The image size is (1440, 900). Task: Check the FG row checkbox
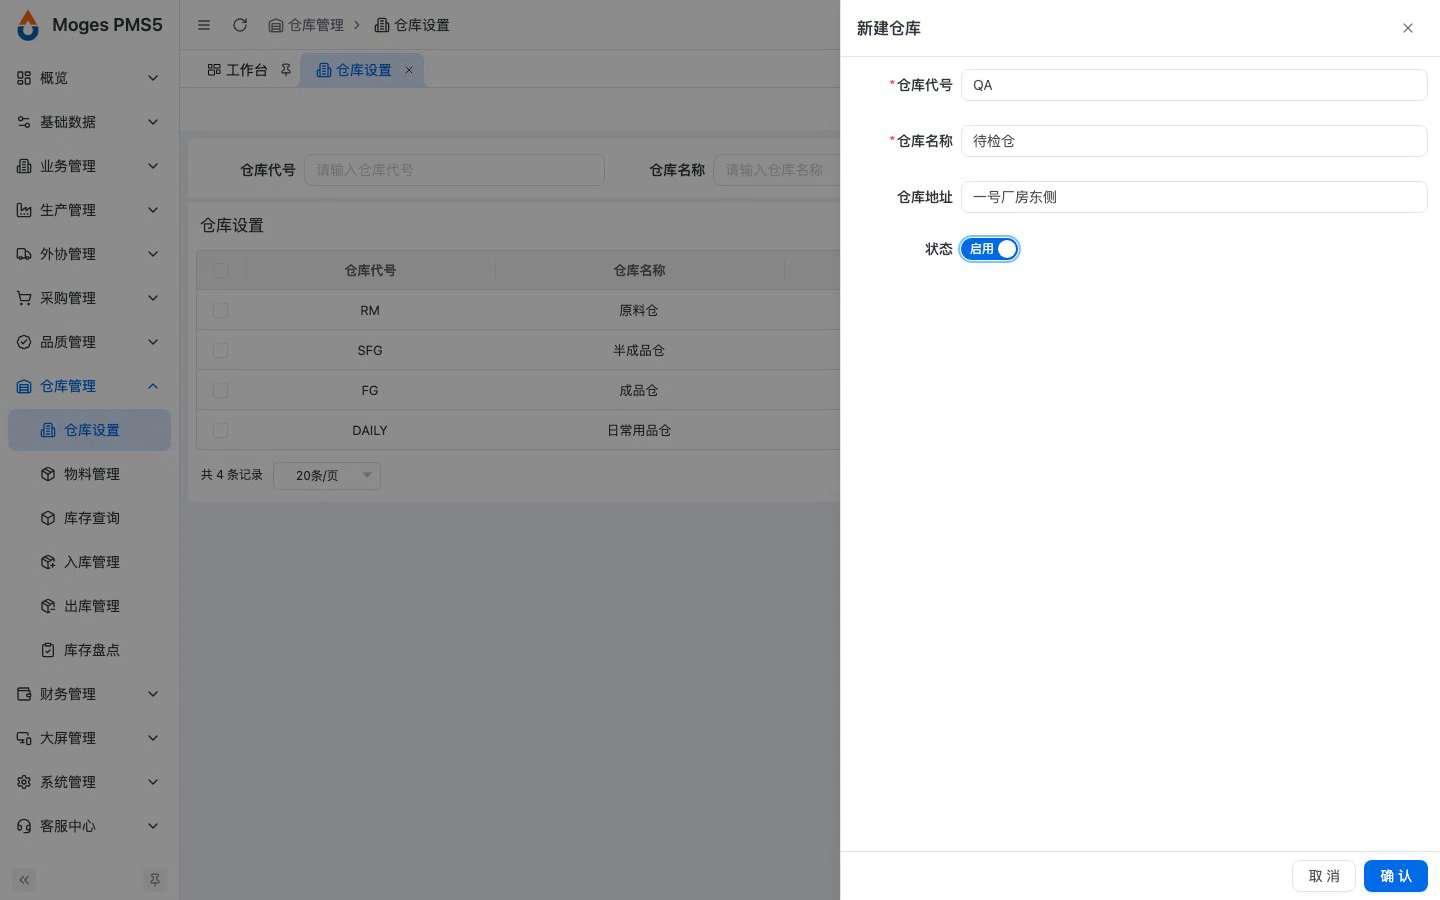221,390
